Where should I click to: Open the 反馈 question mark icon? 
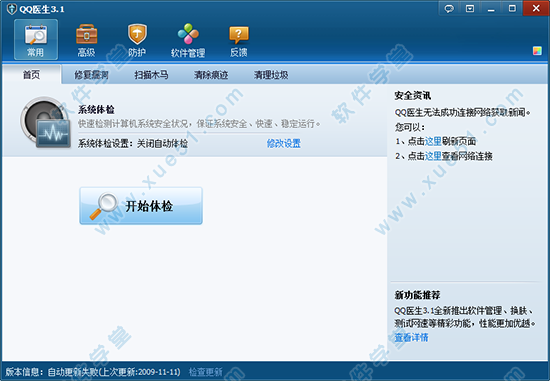pos(239,40)
